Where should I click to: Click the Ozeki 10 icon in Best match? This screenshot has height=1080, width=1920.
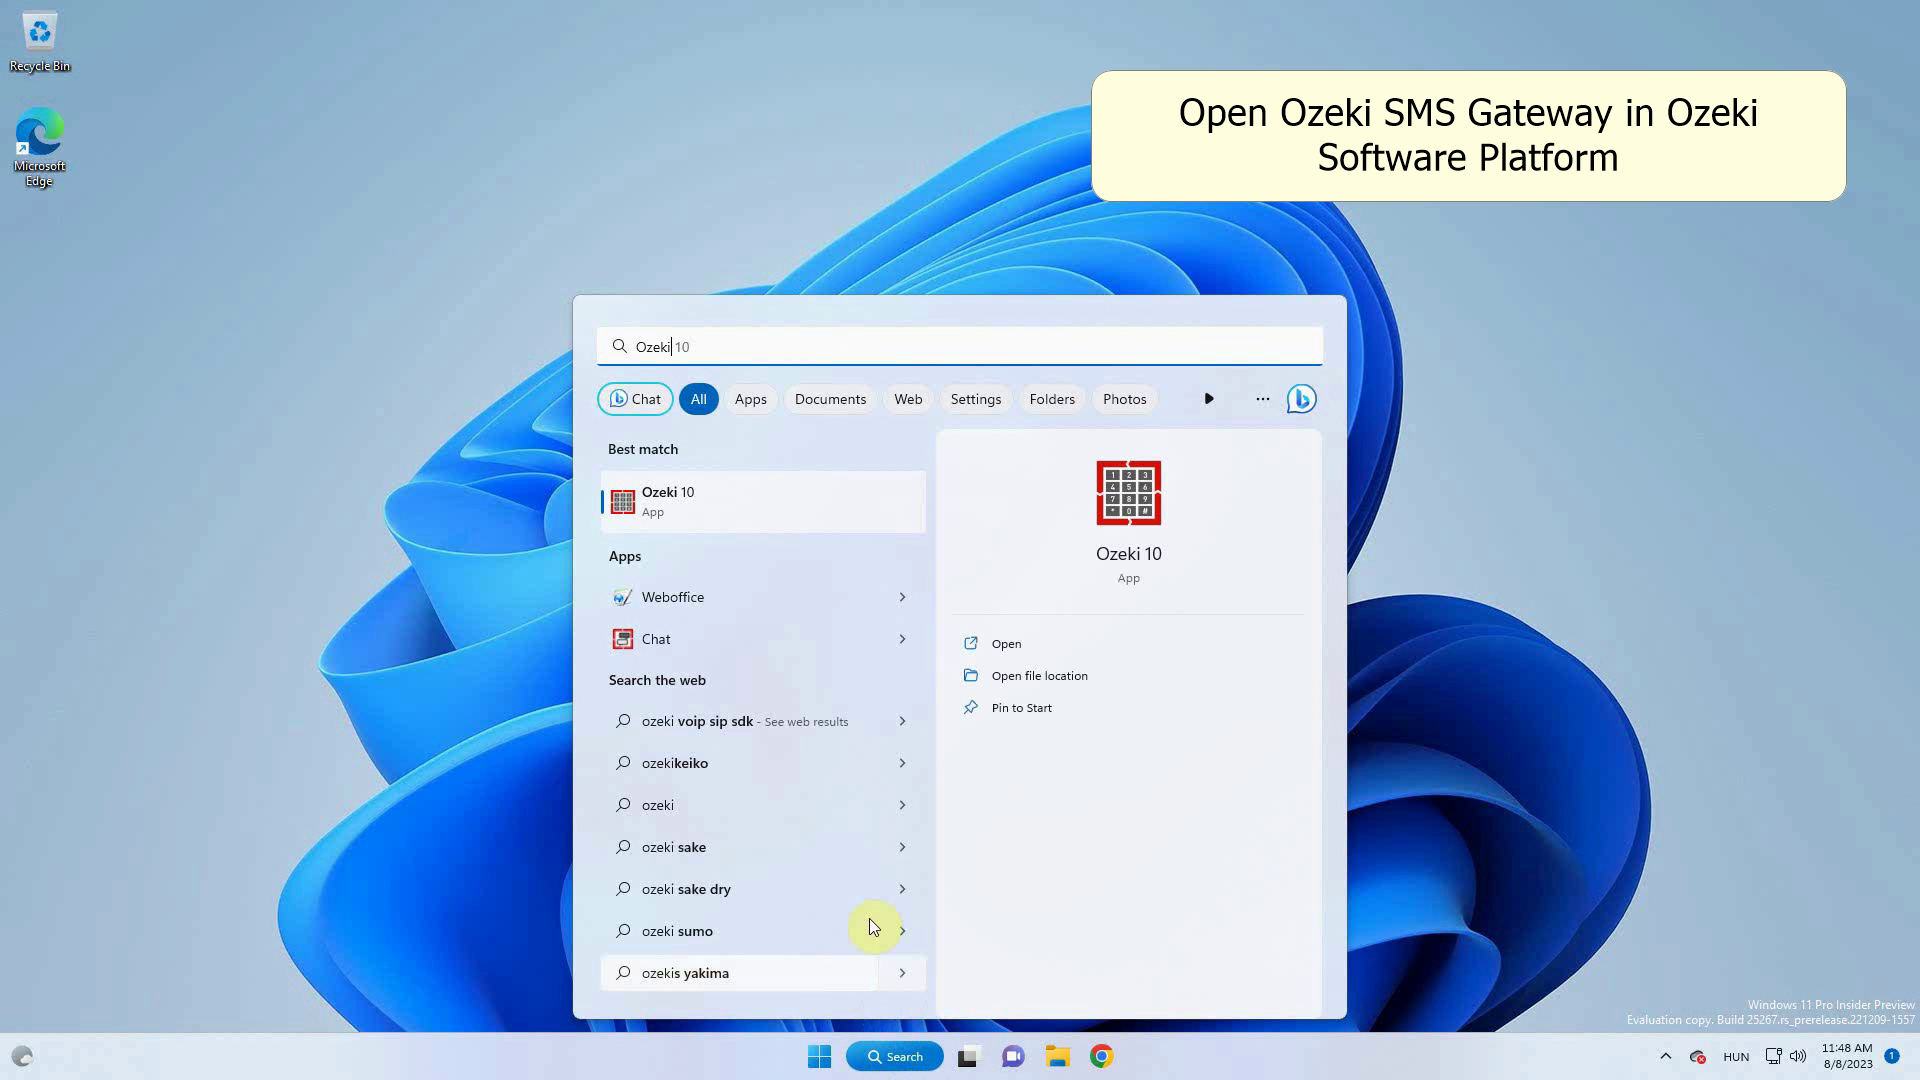pos(623,501)
